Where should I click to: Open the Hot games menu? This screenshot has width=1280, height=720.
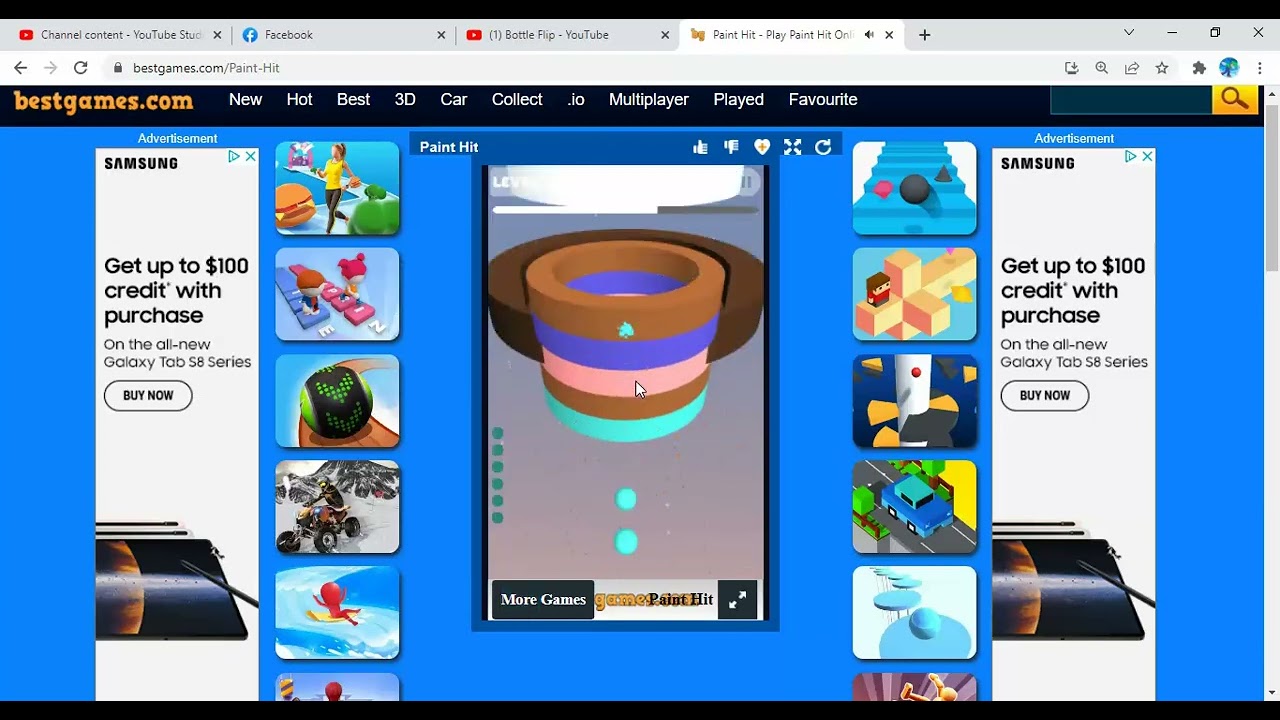[x=299, y=99]
